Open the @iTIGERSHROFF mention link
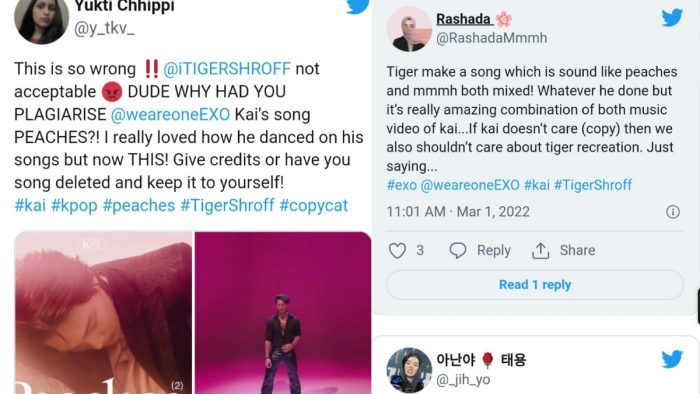Screen dimensions: 700x394 click(227, 69)
